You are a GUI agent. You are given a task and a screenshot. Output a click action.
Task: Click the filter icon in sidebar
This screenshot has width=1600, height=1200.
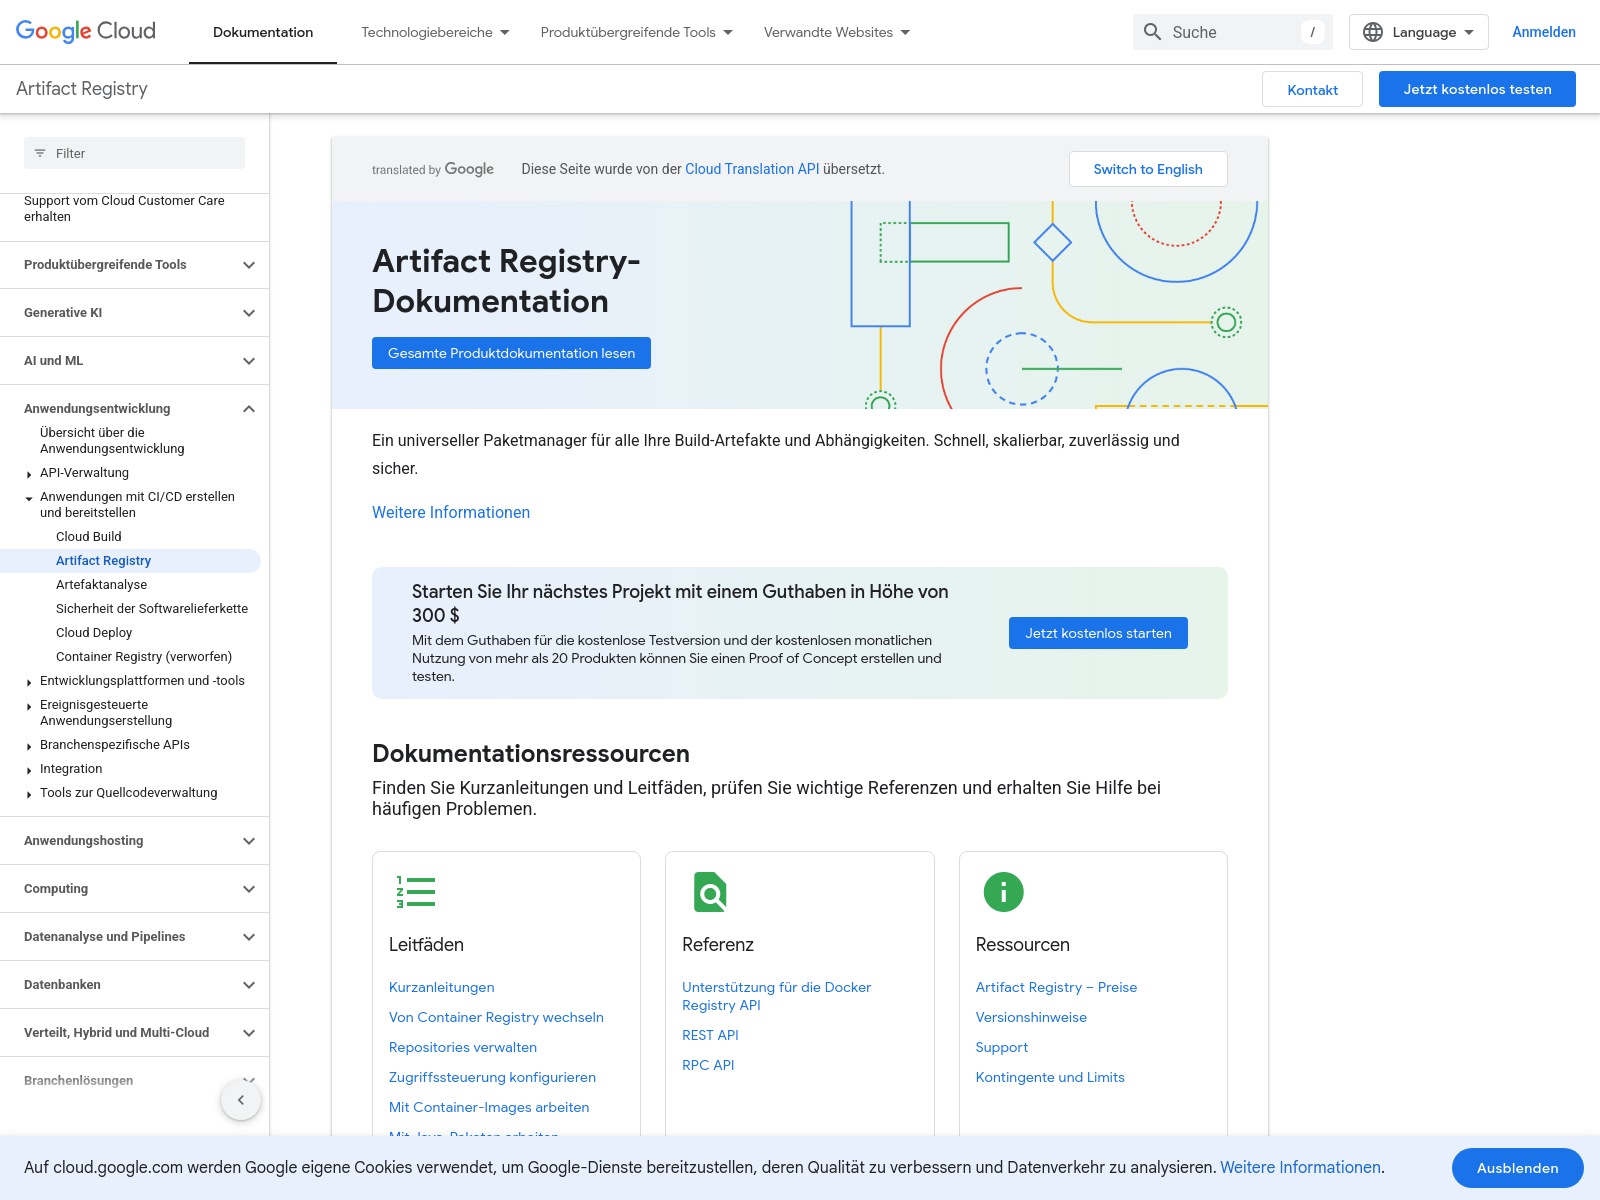[x=40, y=153]
